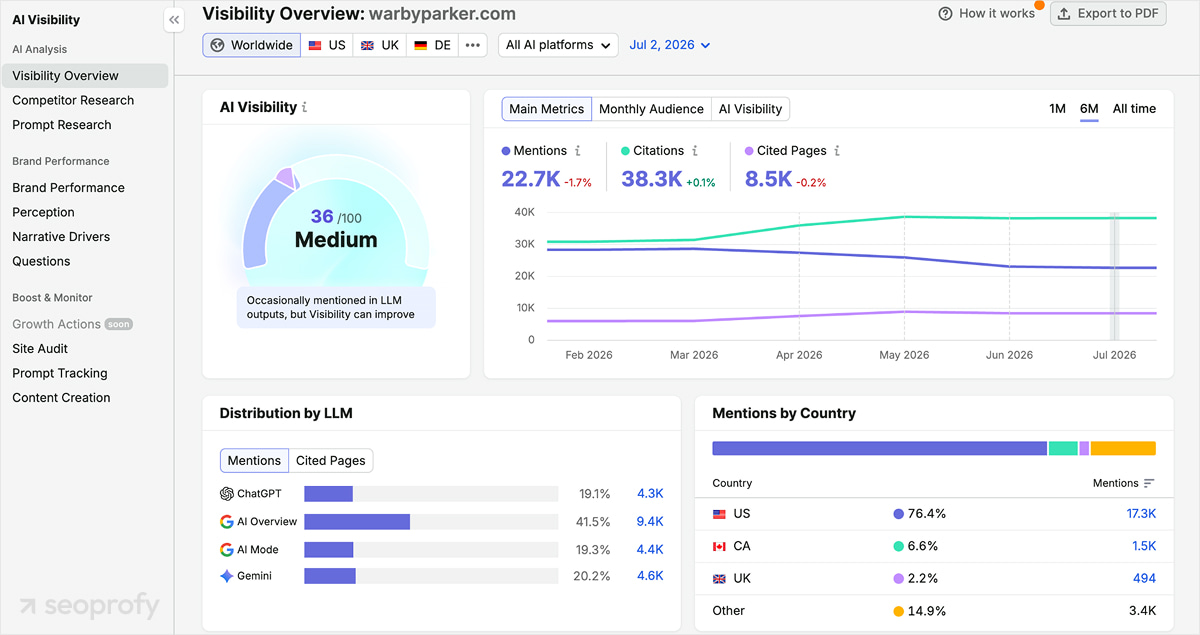
Task: Click the Citations metric info icon
Action: 695,151
